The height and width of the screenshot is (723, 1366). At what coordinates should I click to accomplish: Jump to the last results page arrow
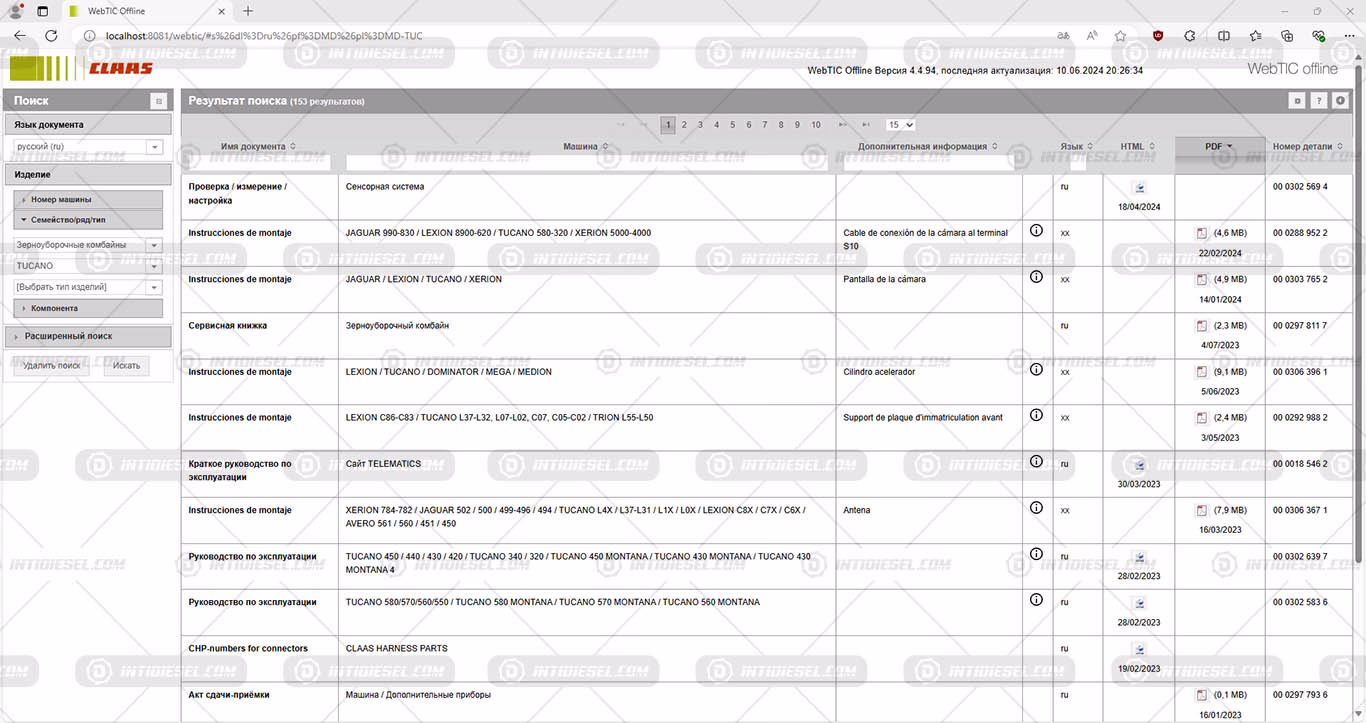(x=866, y=125)
